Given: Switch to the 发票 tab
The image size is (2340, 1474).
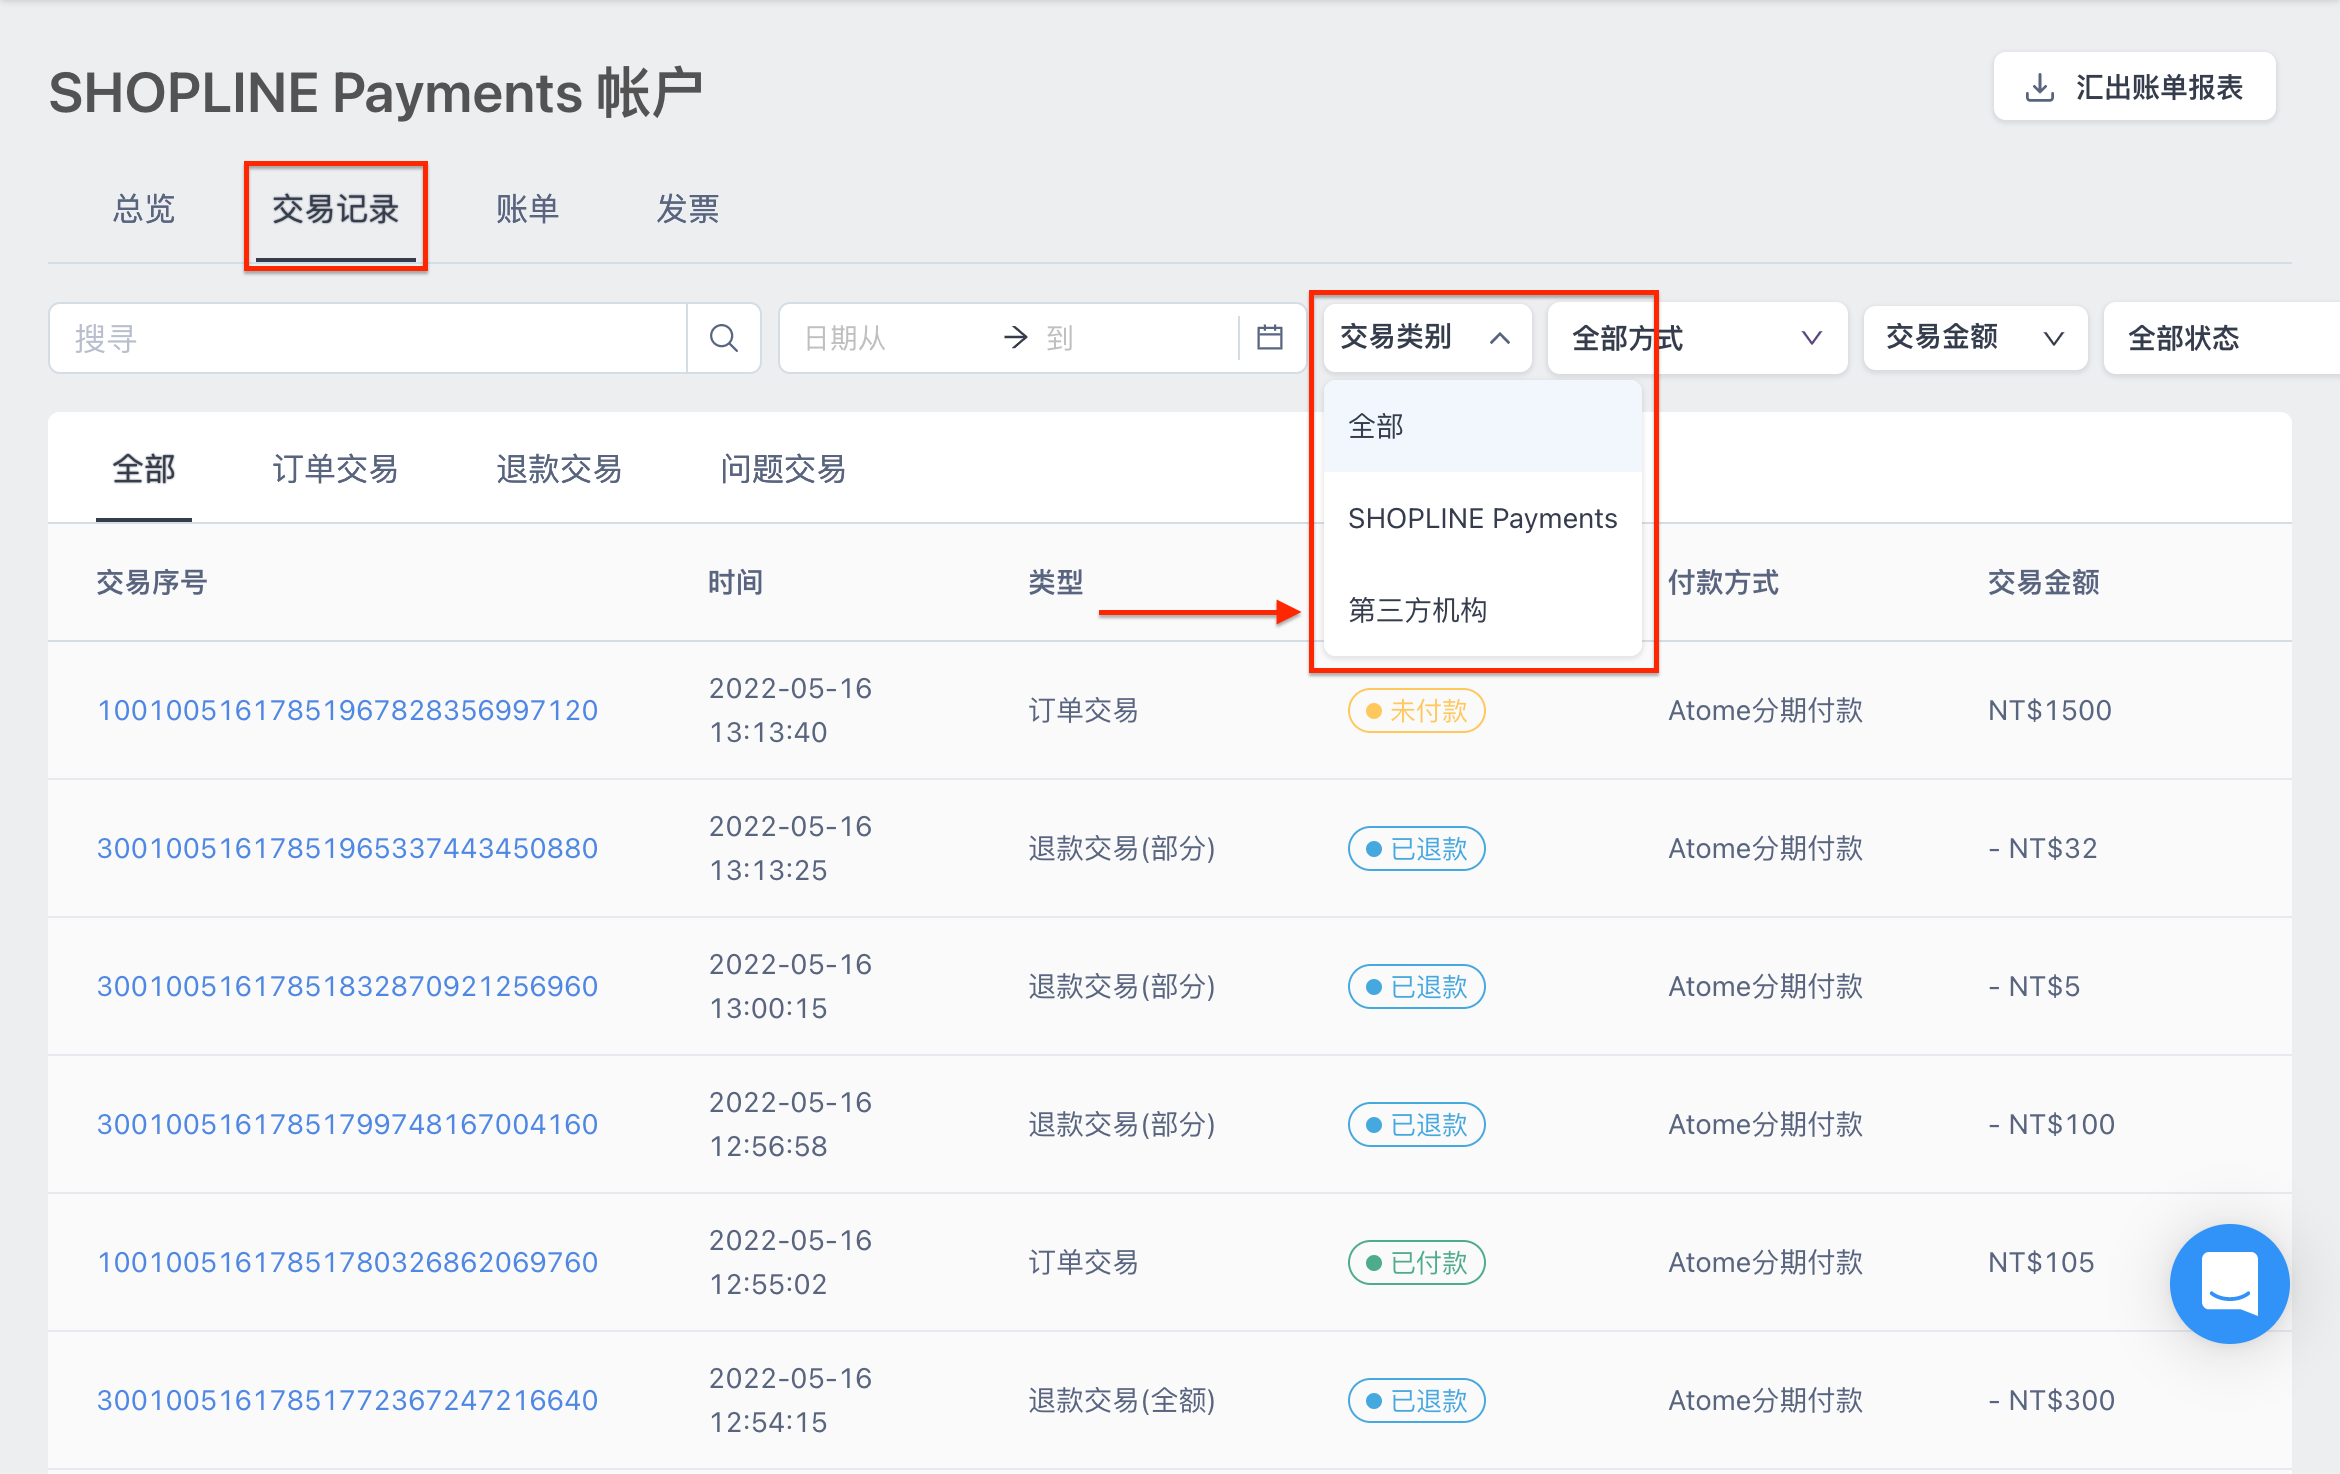Looking at the screenshot, I should coord(688,209).
